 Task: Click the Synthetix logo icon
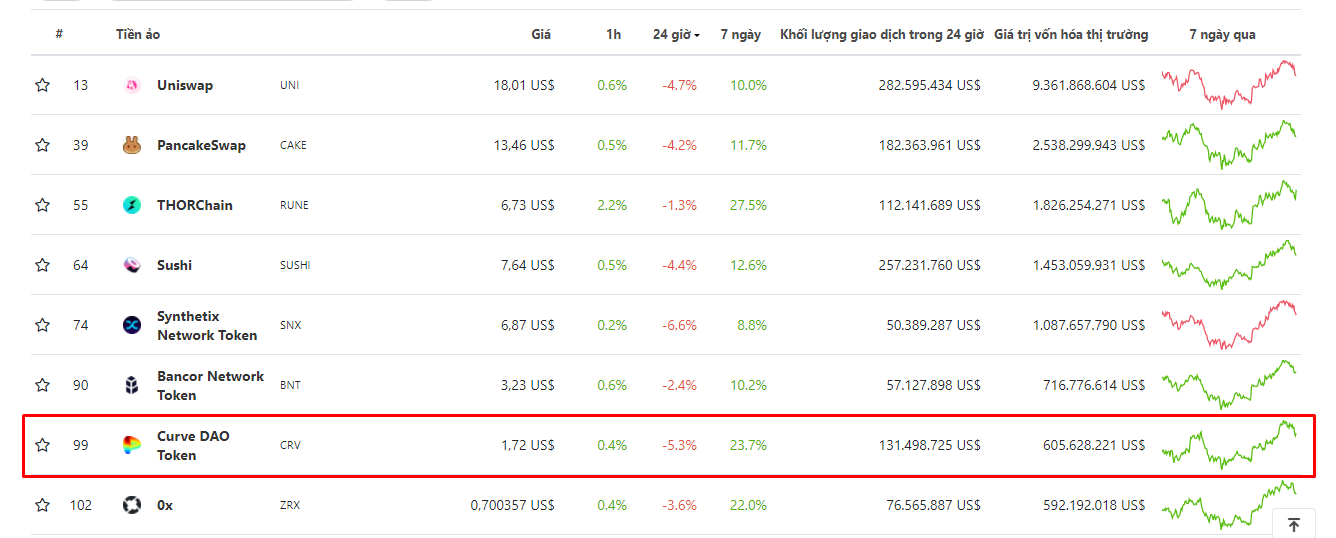tap(132, 325)
